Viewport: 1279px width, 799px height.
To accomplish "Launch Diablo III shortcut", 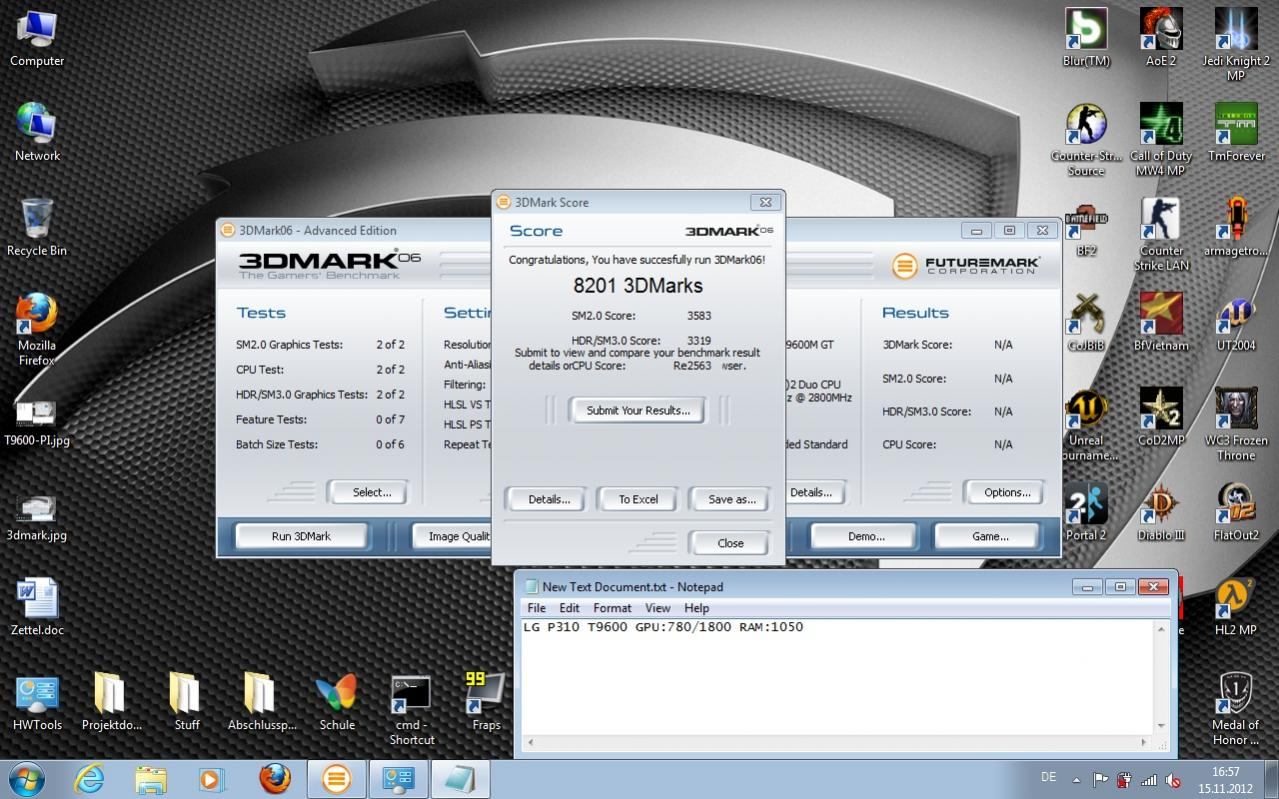I will pyautogui.click(x=1161, y=512).
